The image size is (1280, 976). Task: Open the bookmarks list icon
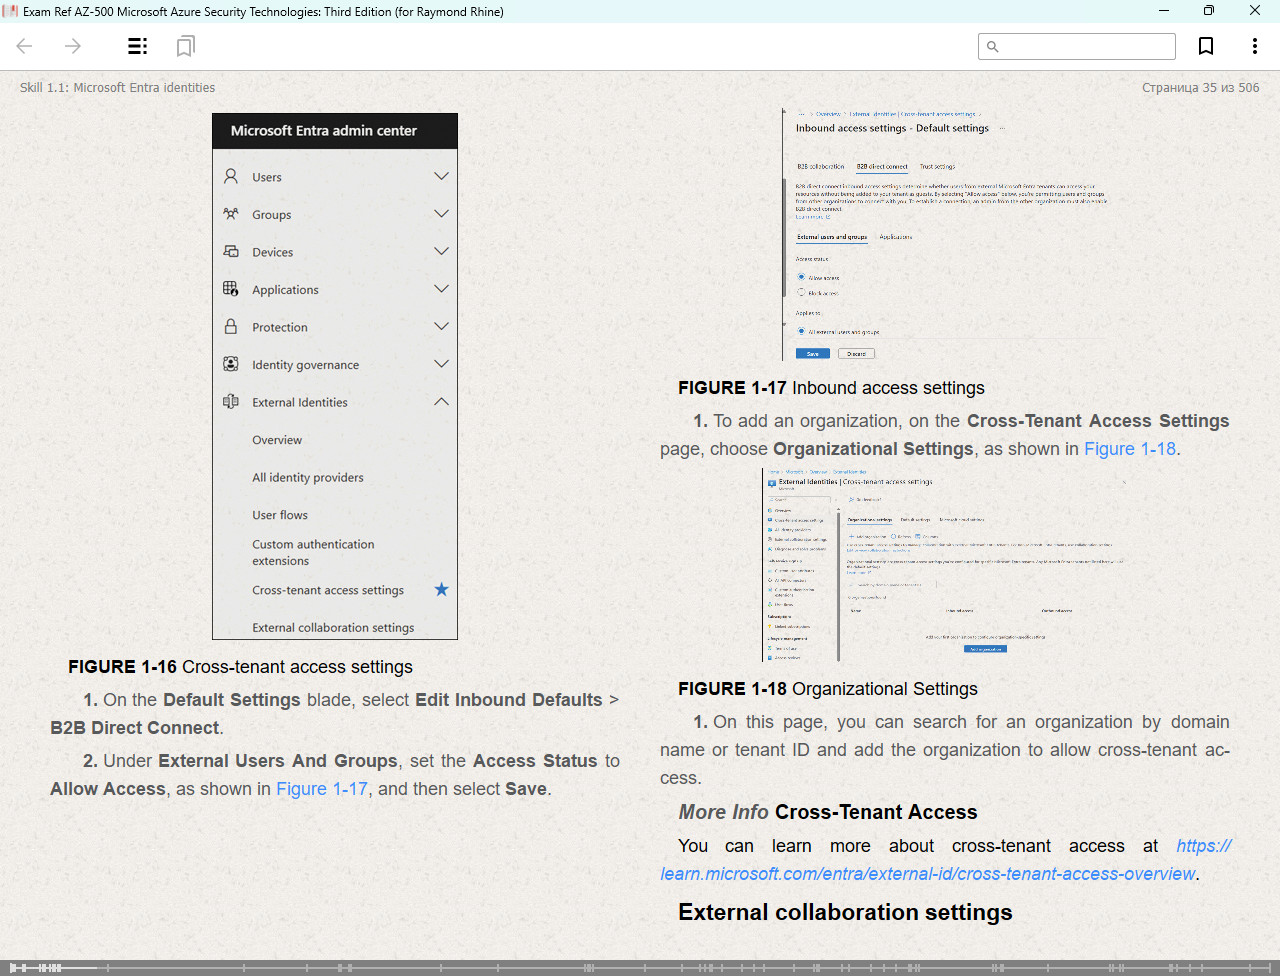tap(185, 46)
